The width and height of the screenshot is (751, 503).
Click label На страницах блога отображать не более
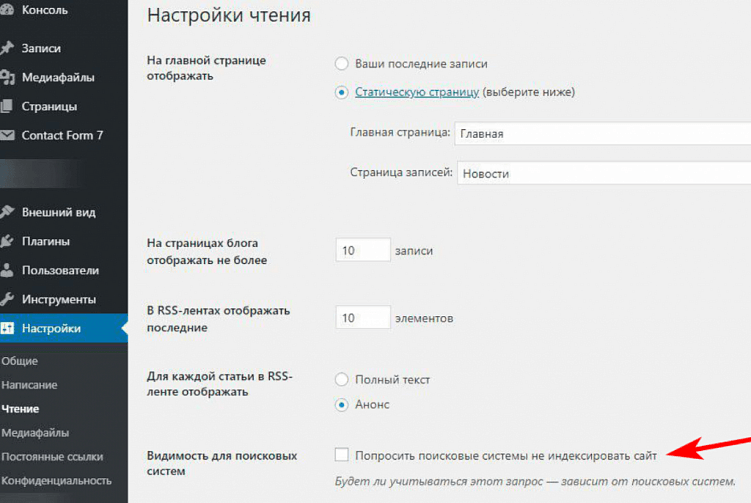tap(207, 252)
